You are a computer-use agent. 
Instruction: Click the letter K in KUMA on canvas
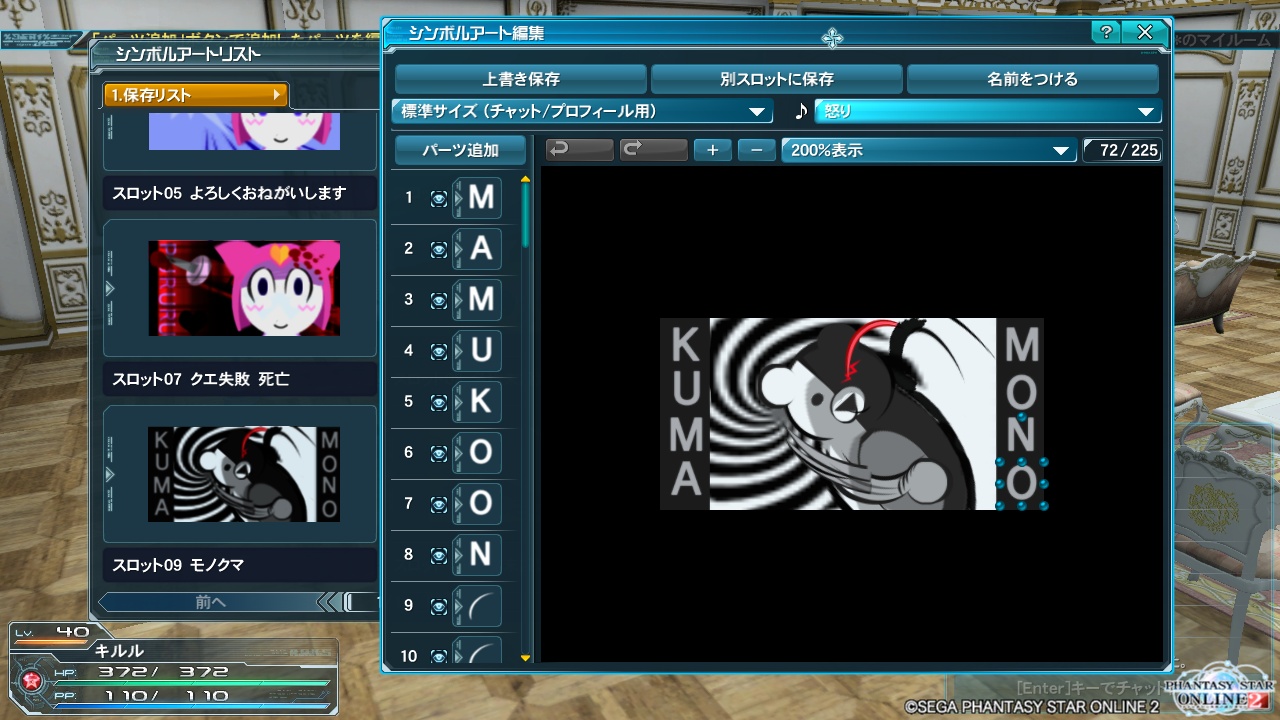[685, 345]
